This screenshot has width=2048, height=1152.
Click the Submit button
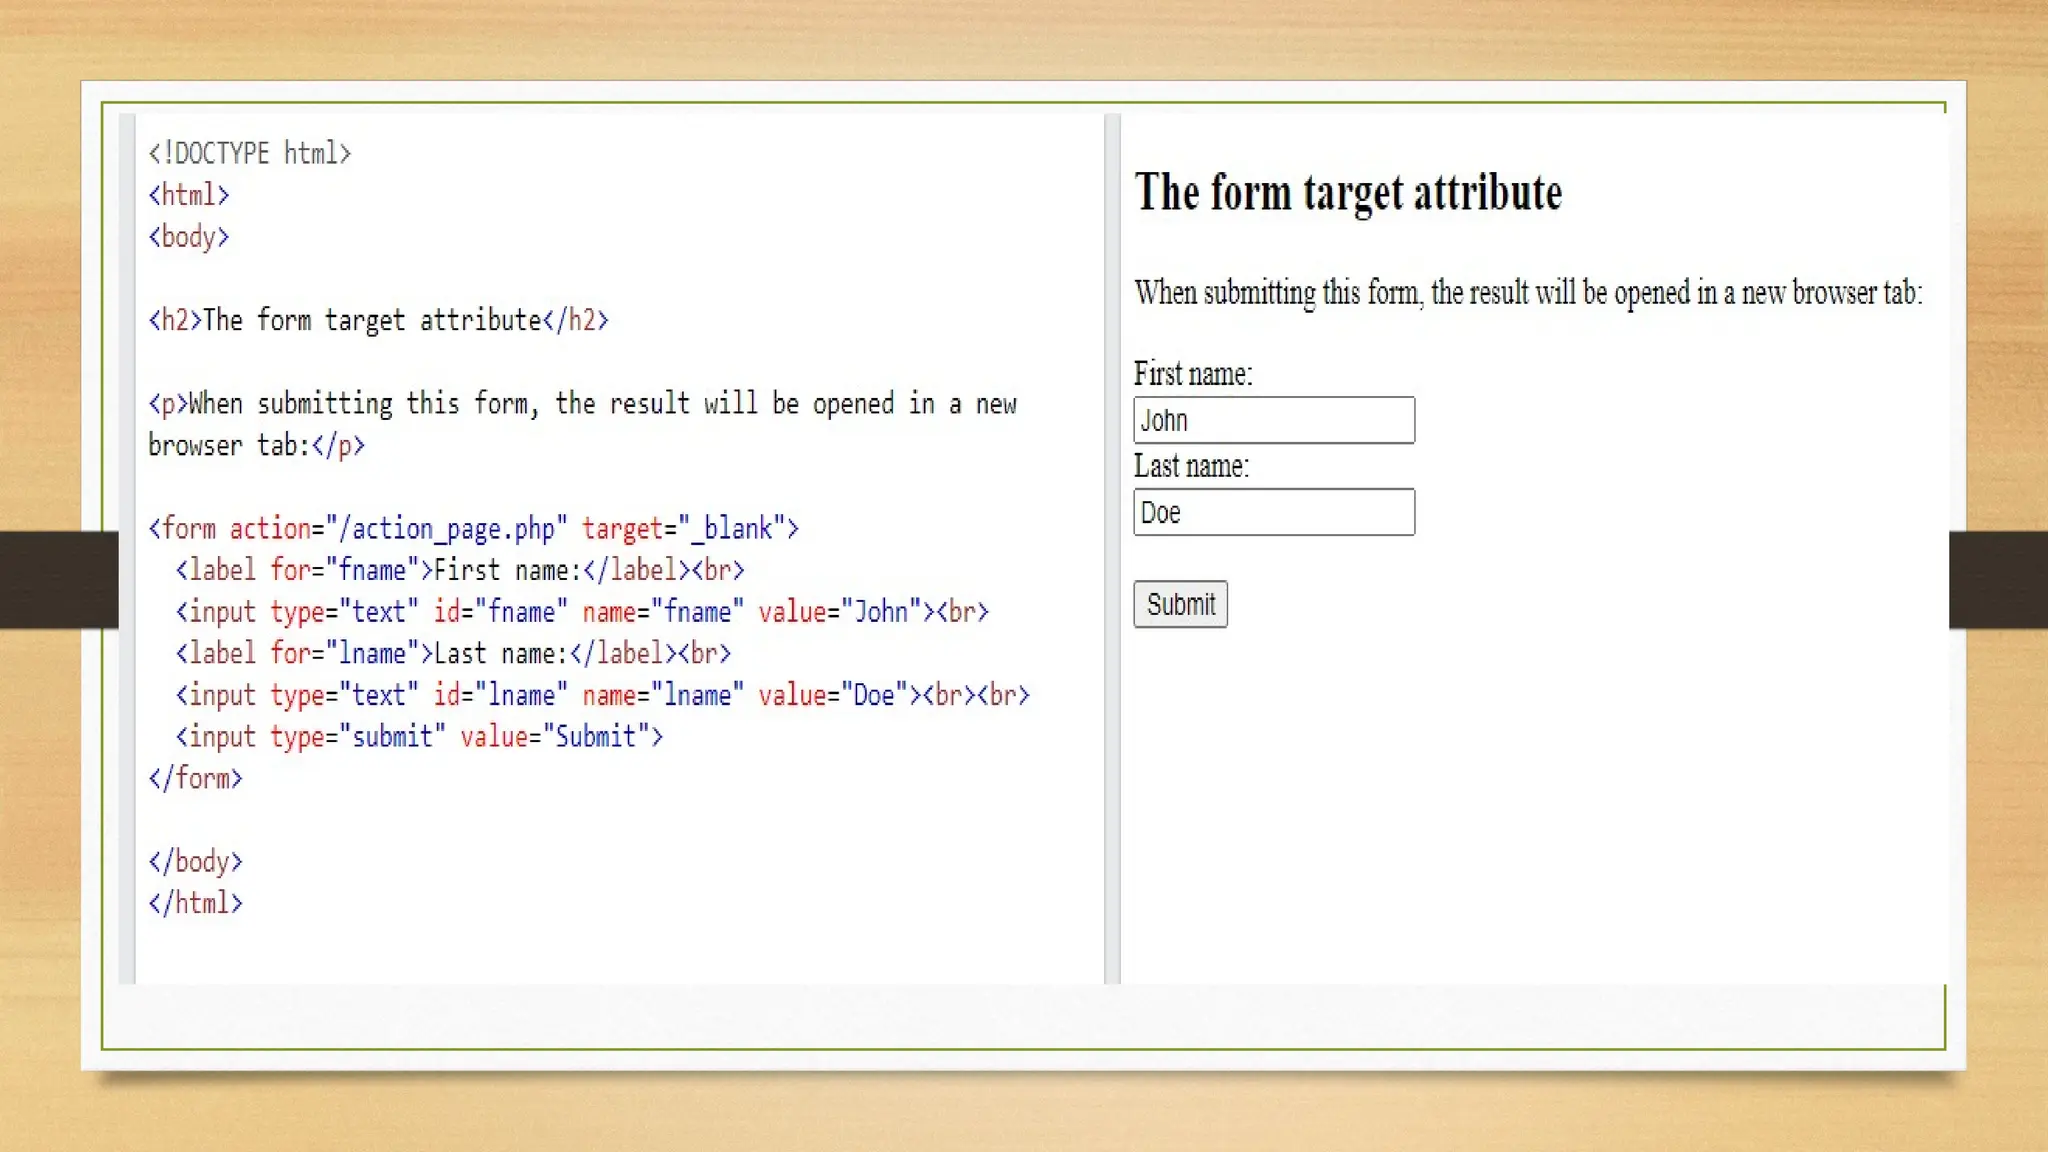coord(1180,604)
